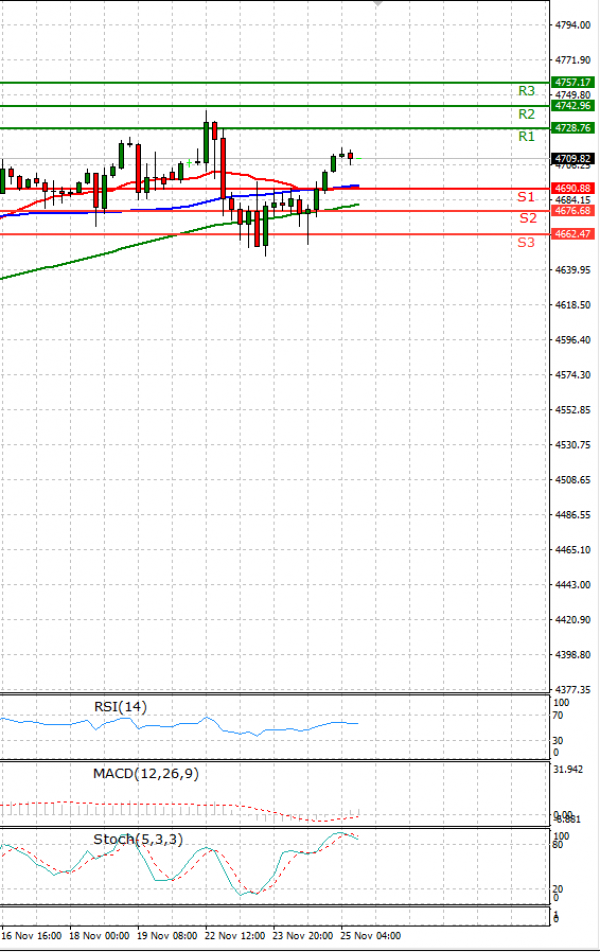Click the 70 level on RSI scale
600x952 pixels.
point(559,715)
